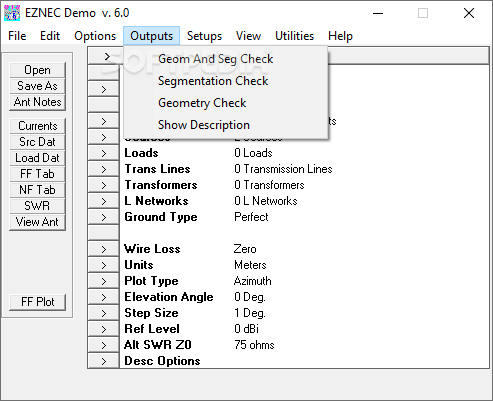Click the '75 ohms' value
Image resolution: width=493 pixels, height=401 pixels.
point(254,345)
